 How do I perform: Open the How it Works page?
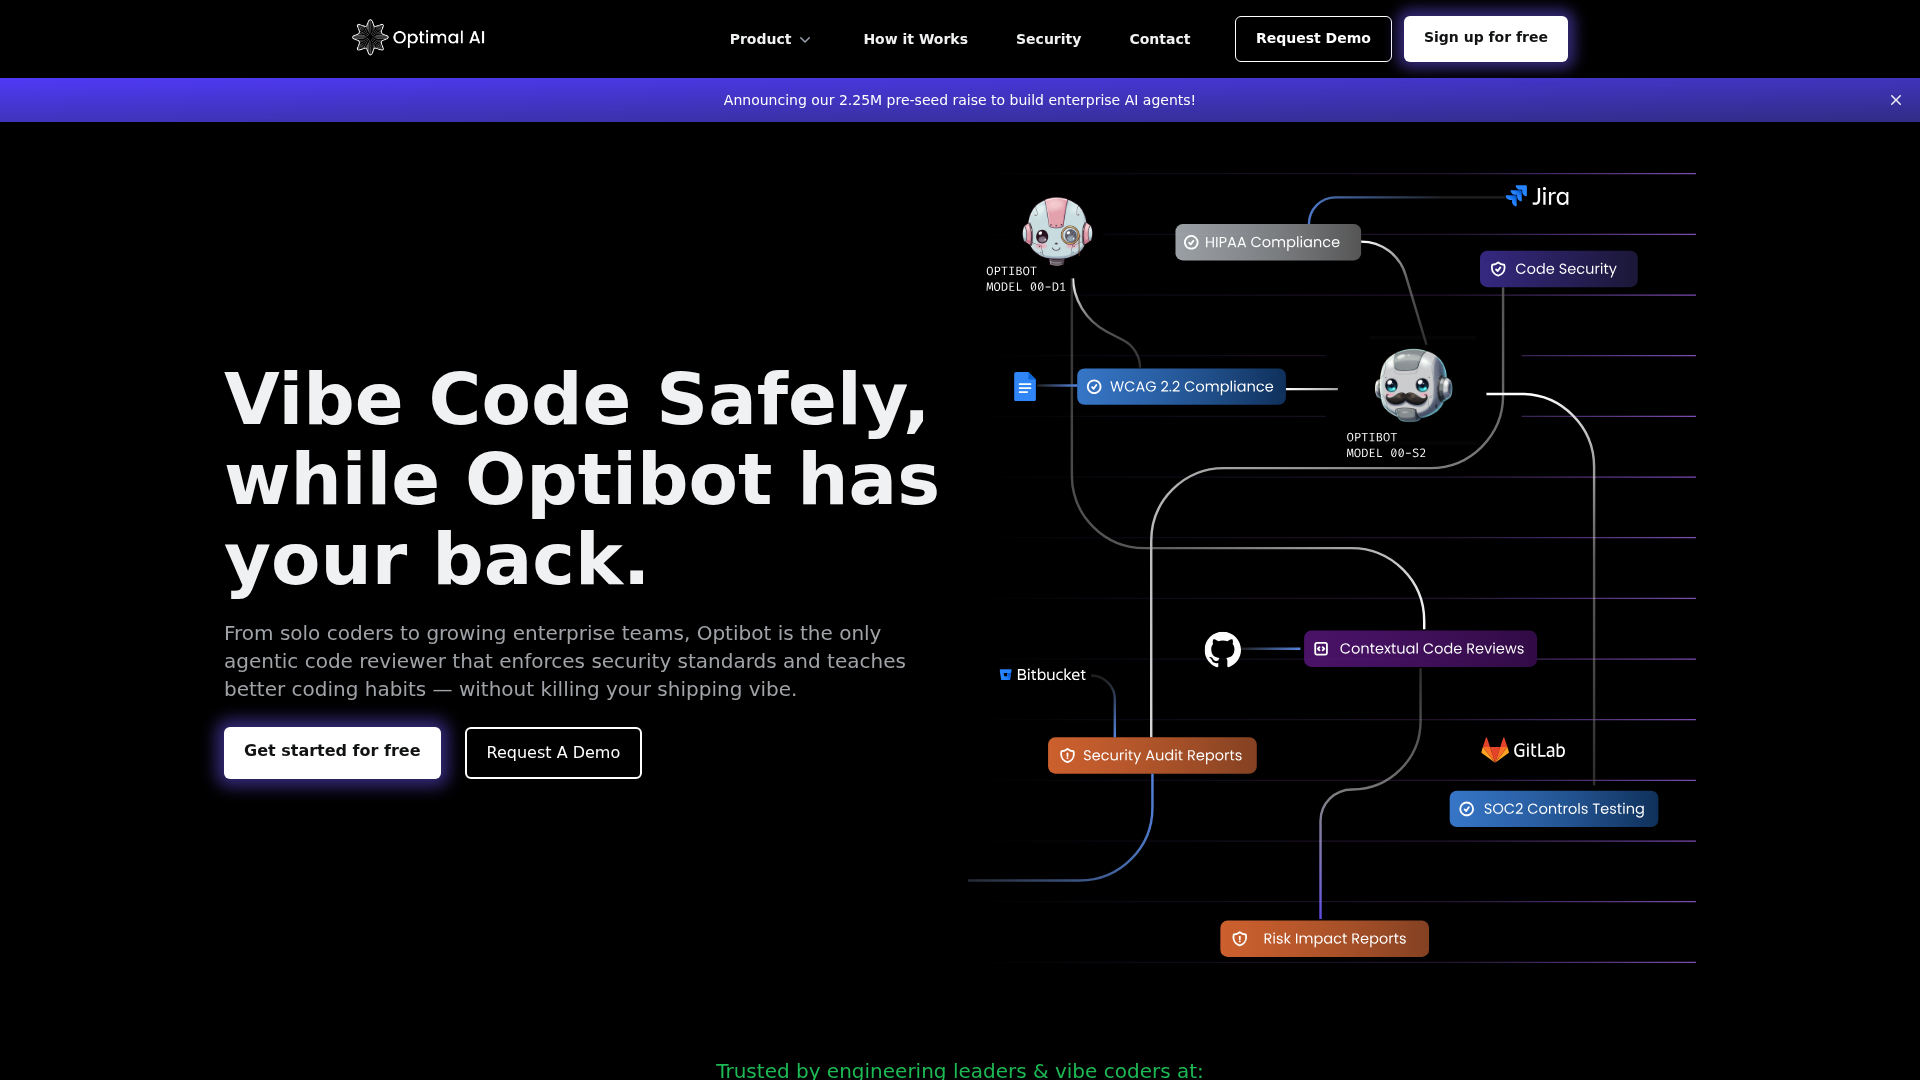pos(915,39)
